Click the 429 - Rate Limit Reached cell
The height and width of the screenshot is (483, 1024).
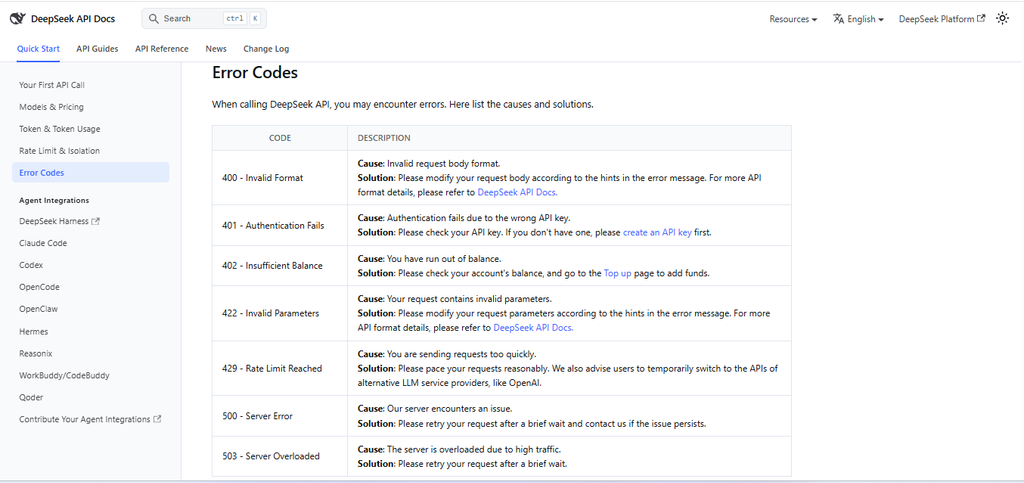(x=280, y=368)
